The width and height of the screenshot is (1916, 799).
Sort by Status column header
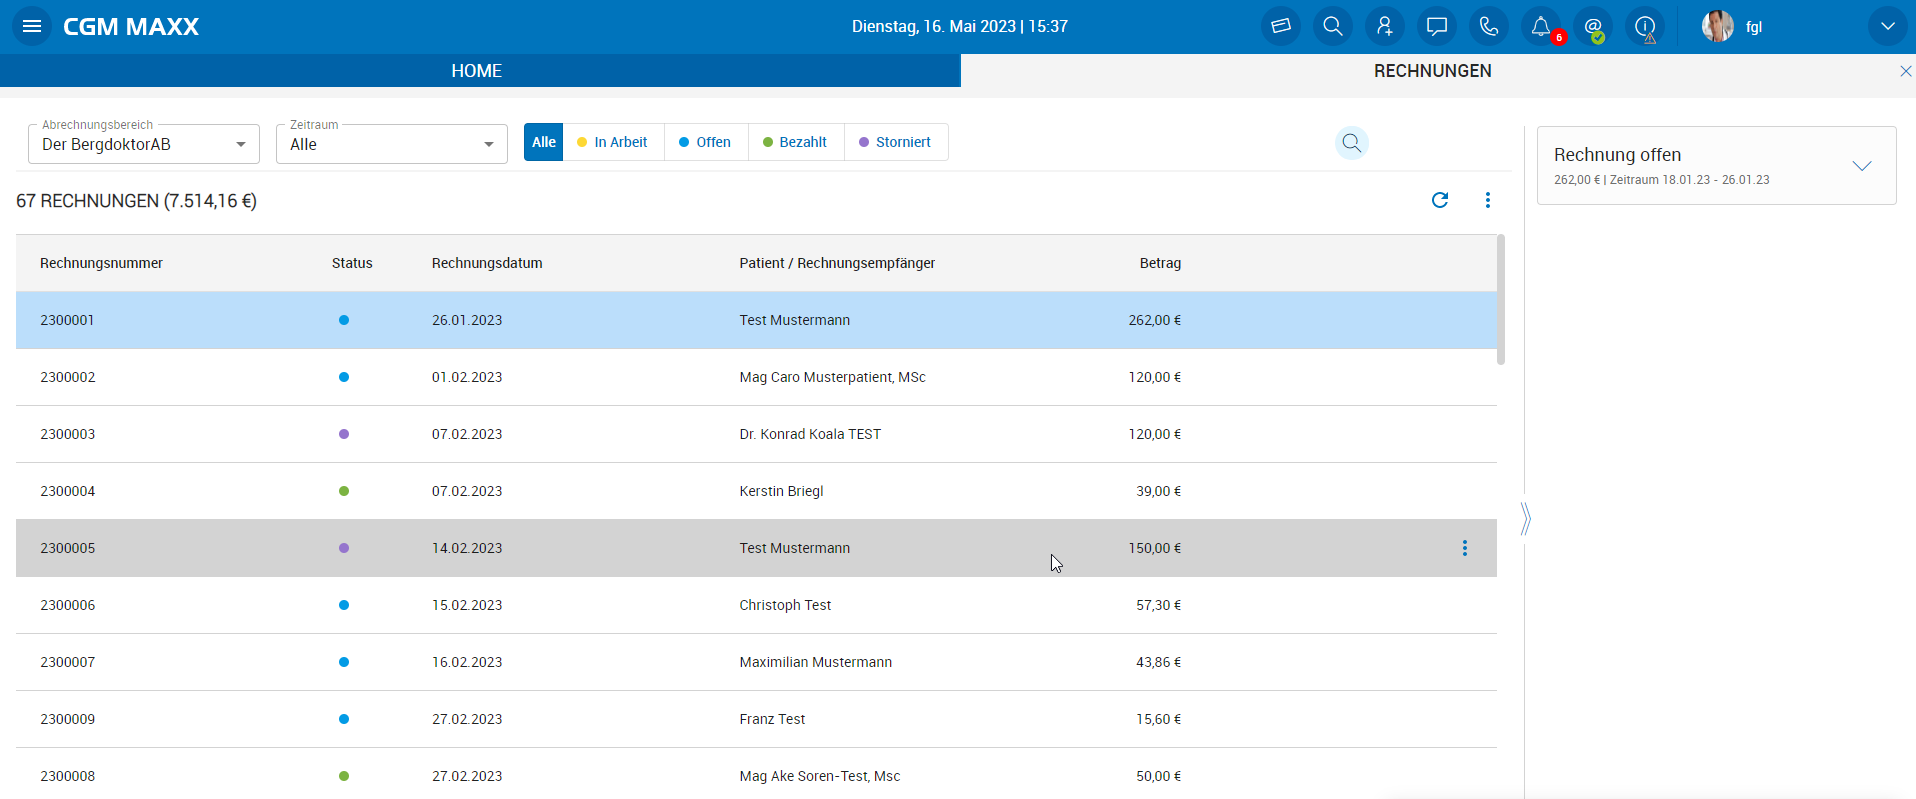click(352, 263)
